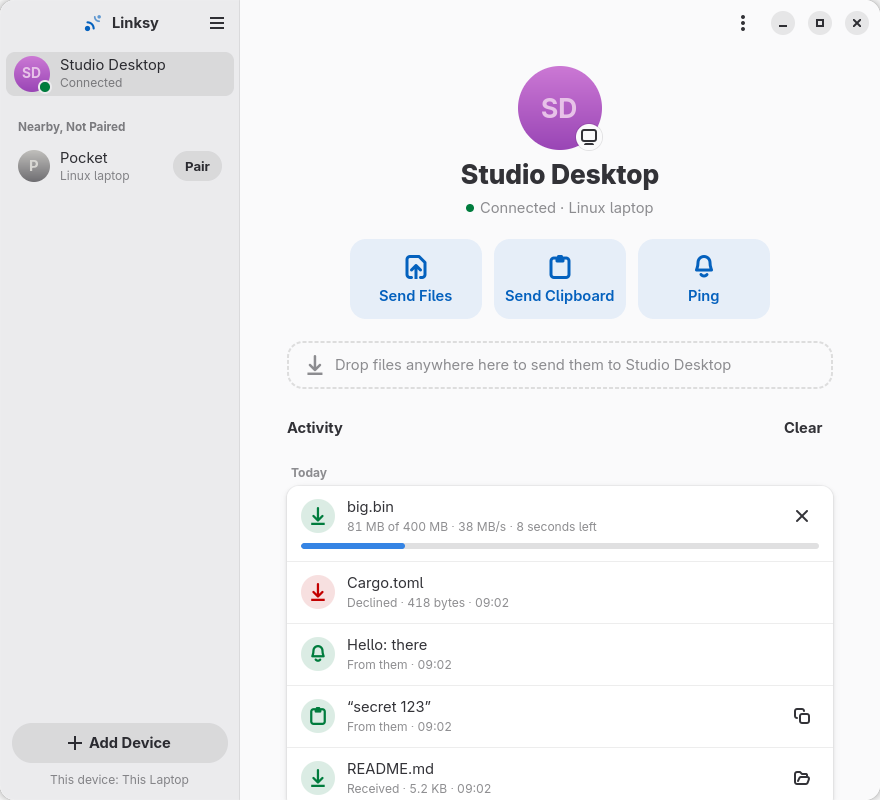Click the SD avatar in the sidebar
The height and width of the screenshot is (800, 880).
point(32,74)
